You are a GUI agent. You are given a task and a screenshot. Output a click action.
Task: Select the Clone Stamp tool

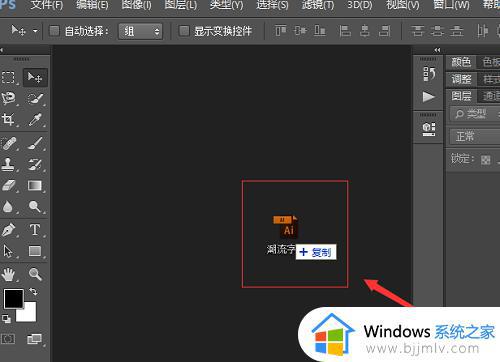[x=8, y=164]
